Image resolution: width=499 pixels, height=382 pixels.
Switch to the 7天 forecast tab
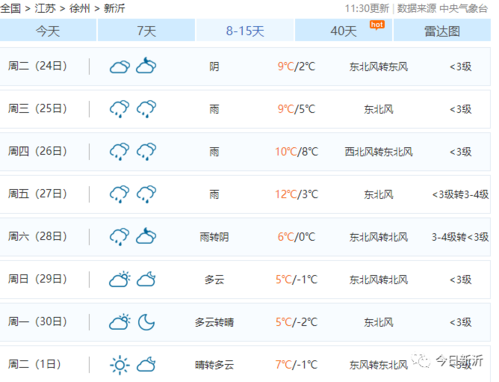click(146, 31)
